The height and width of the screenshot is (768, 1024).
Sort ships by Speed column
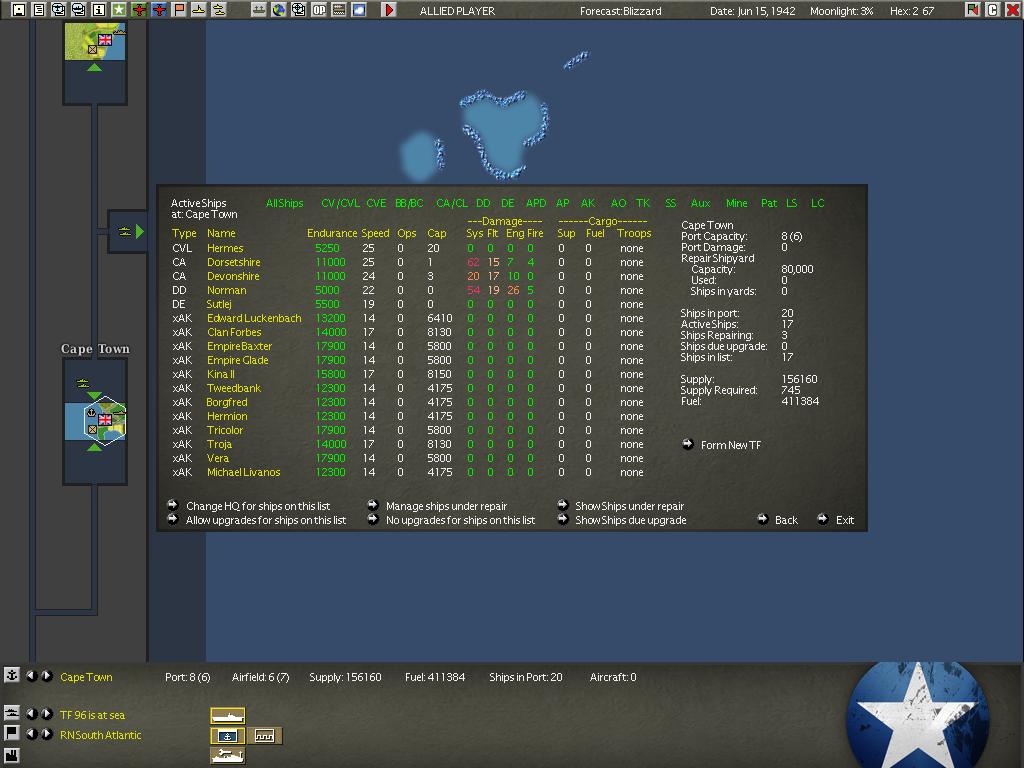(375, 233)
